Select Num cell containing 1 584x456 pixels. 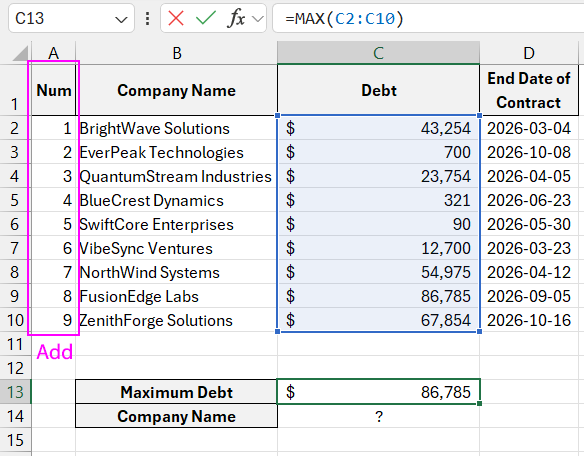click(x=54, y=128)
